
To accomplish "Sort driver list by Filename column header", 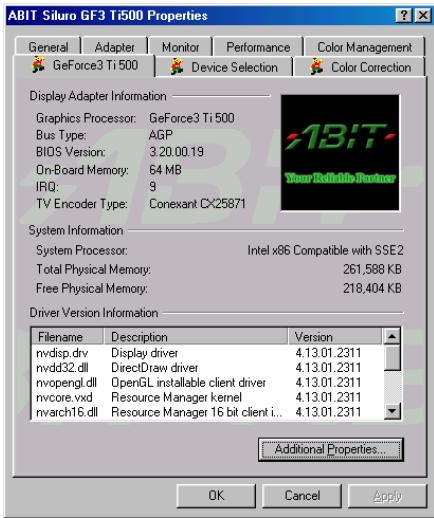I will [x=68, y=337].
